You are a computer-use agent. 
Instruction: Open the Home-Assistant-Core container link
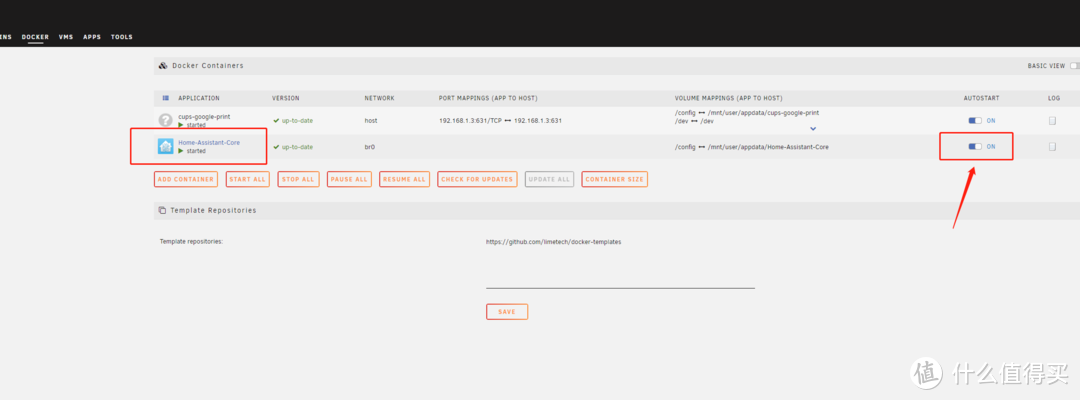pos(209,143)
